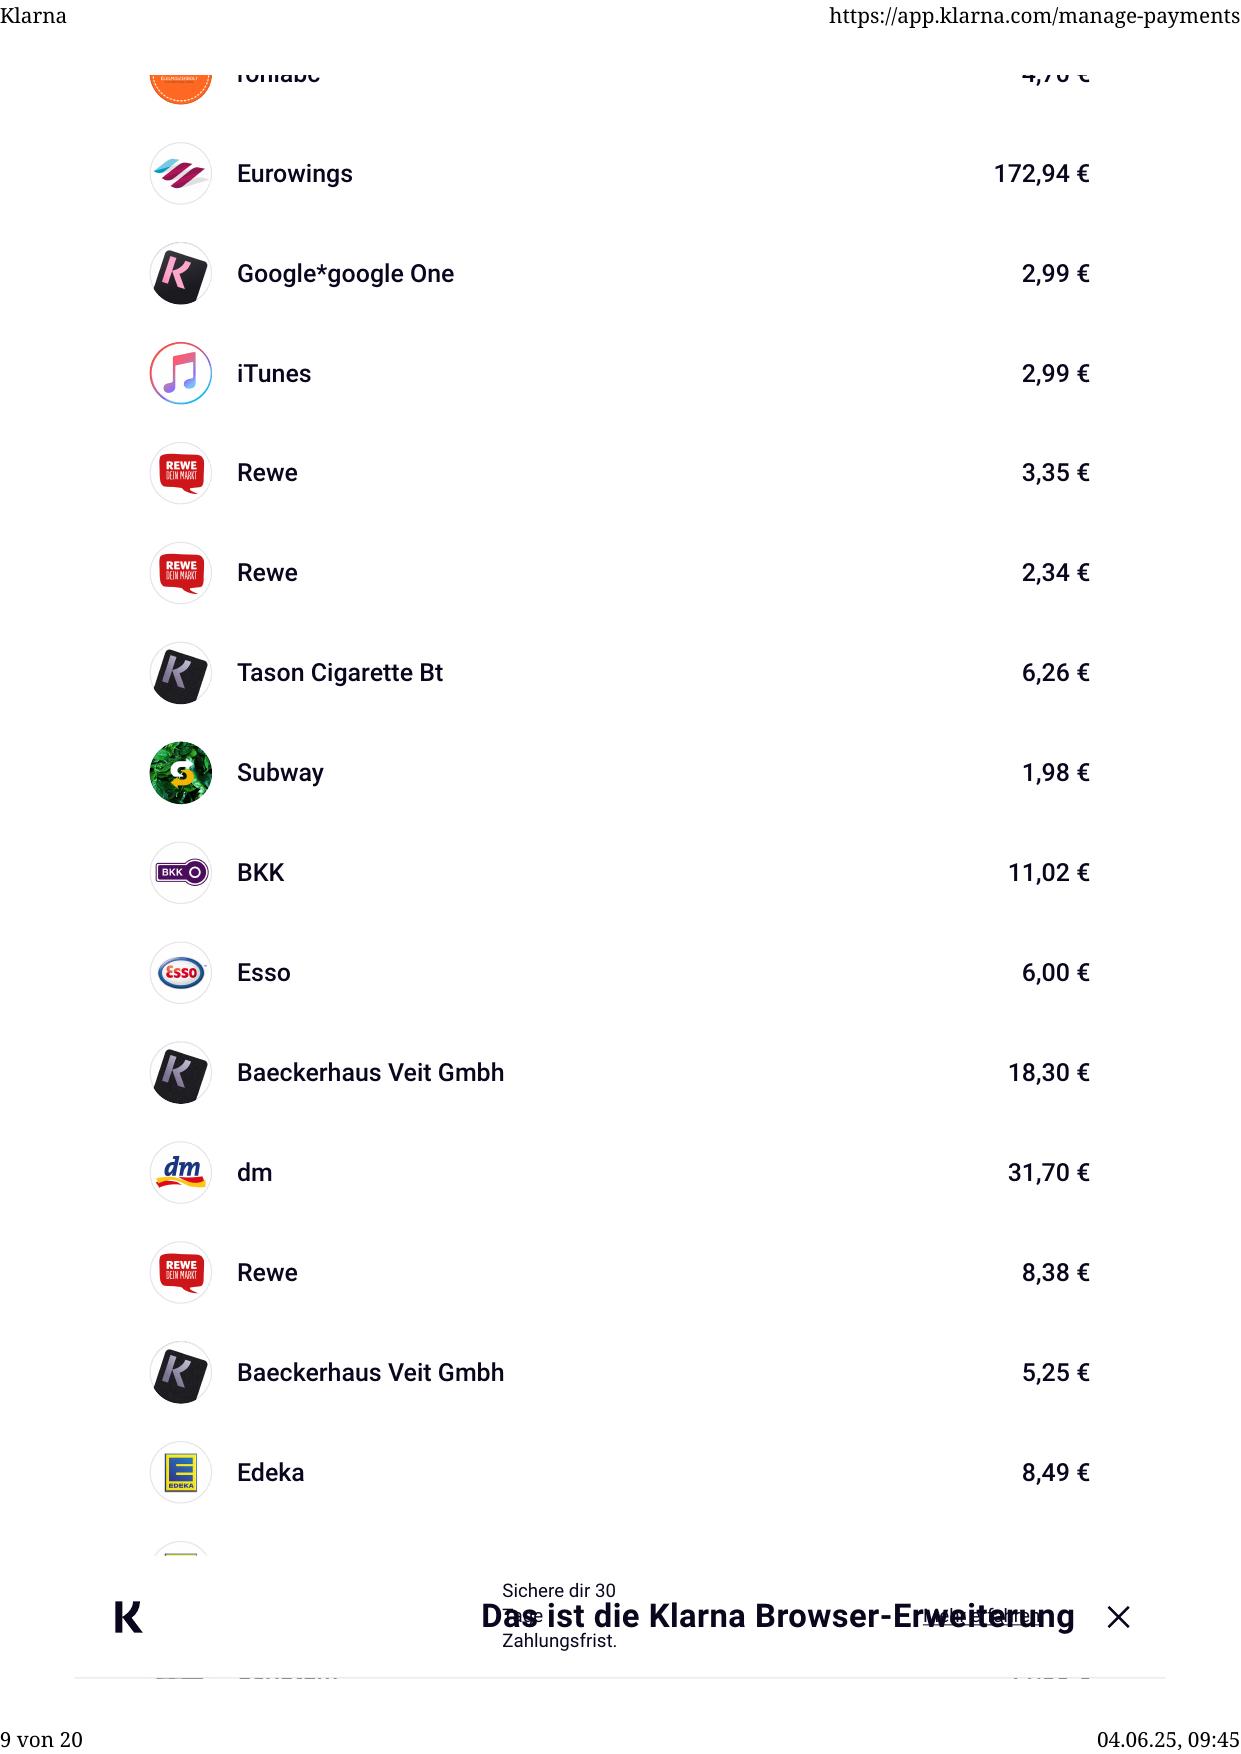Click the Eurowings airline logo icon
Screen dimensions: 1241x1754
click(181, 174)
